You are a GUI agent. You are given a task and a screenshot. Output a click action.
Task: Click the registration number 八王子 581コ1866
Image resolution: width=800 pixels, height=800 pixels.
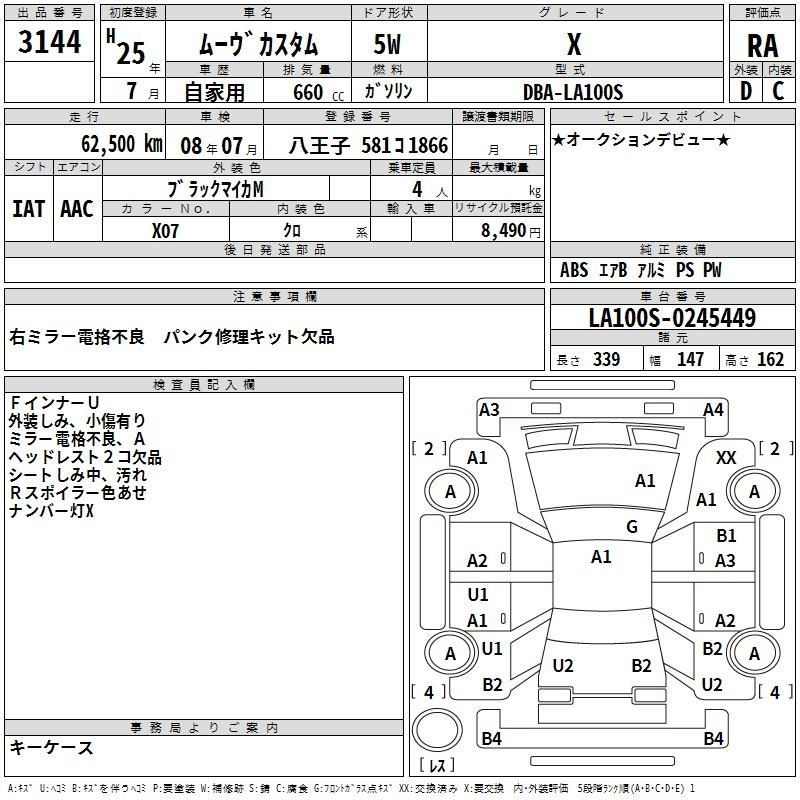click(x=368, y=145)
